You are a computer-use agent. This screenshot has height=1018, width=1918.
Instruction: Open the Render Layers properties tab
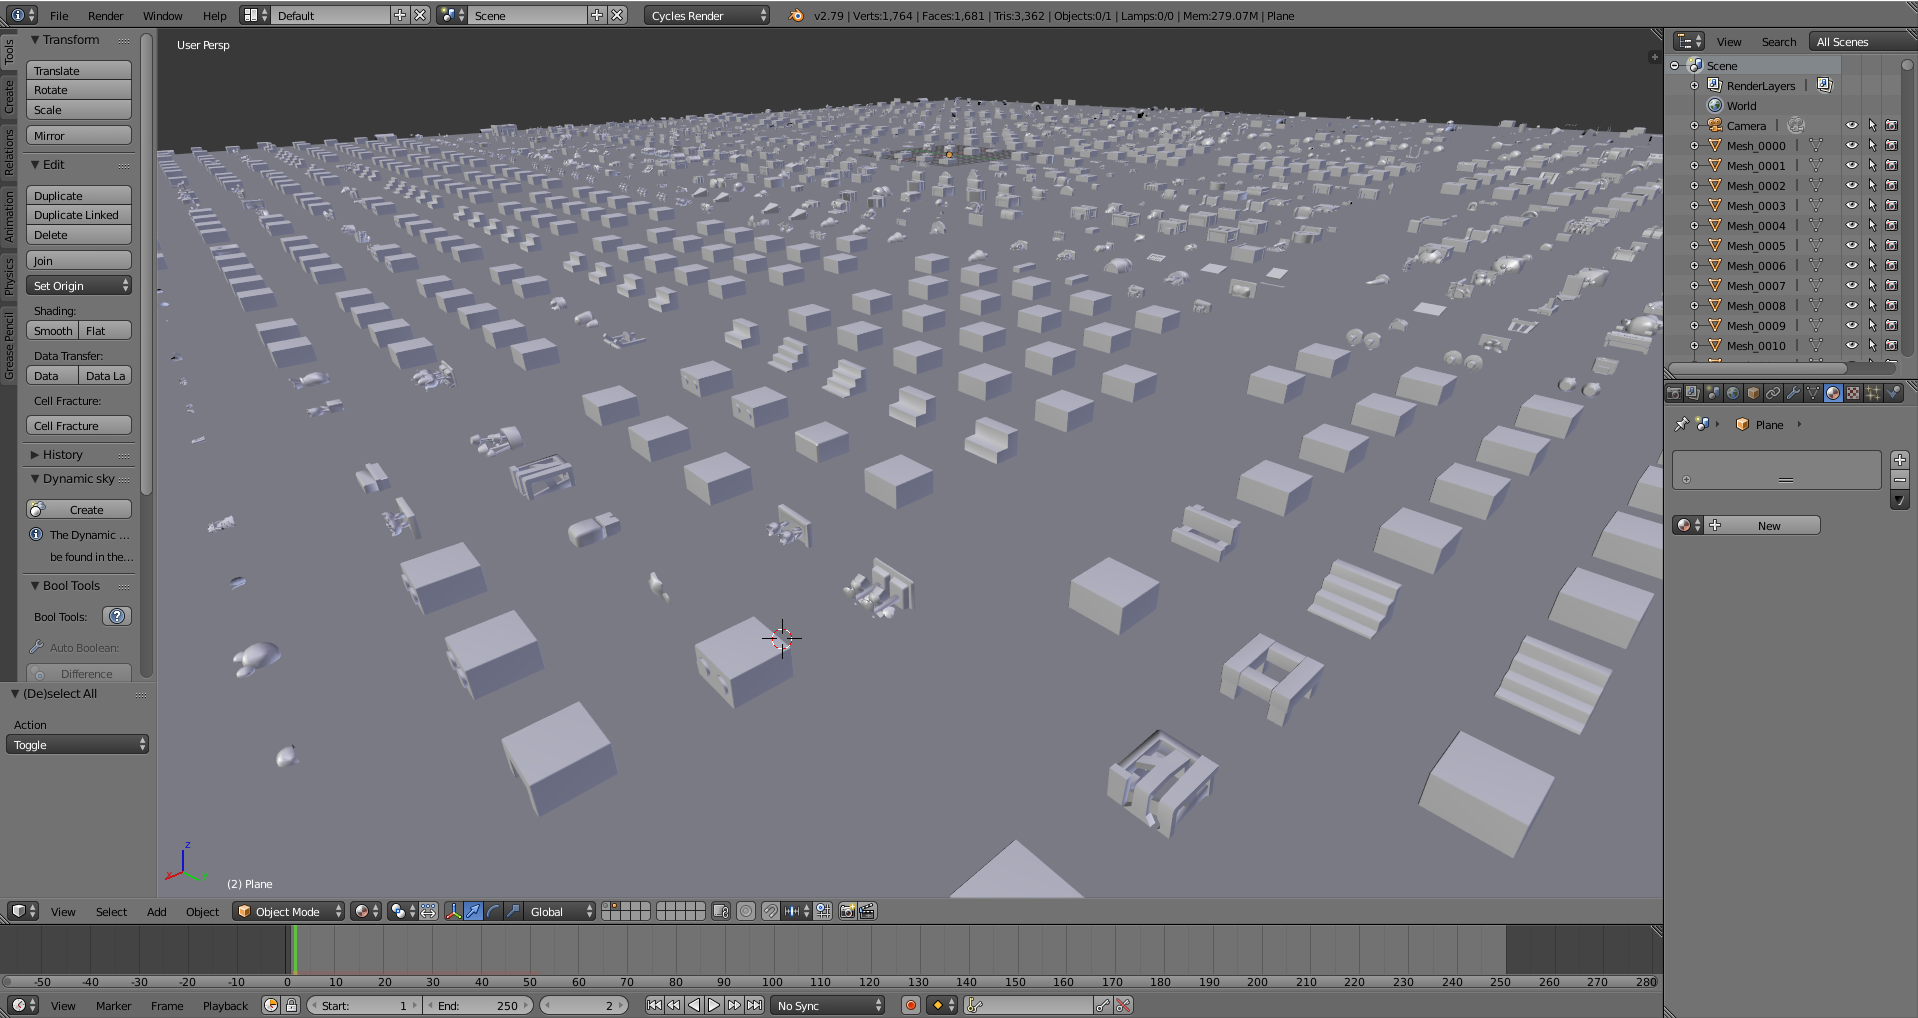(1693, 393)
